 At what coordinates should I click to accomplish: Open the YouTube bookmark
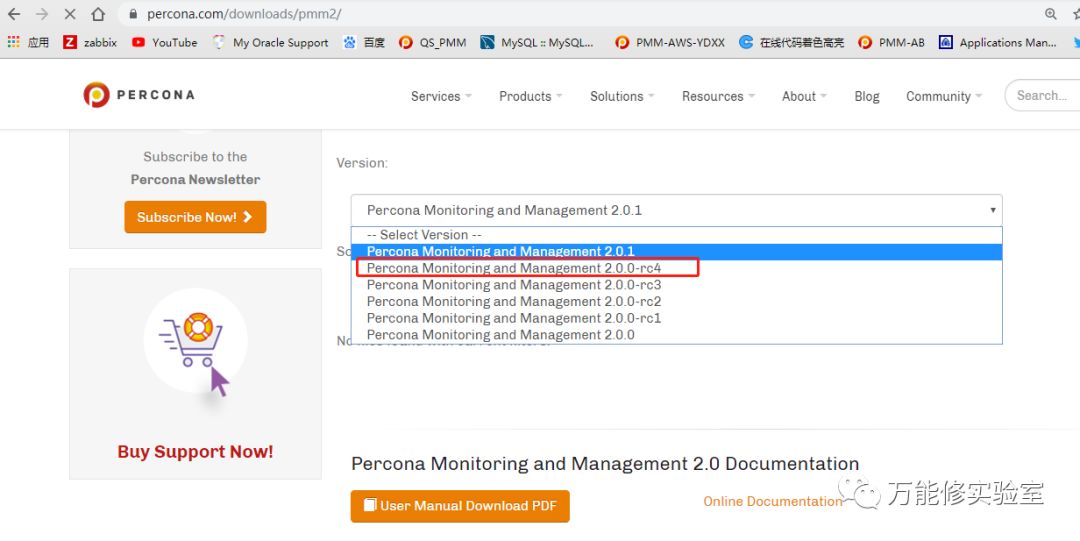tap(164, 42)
